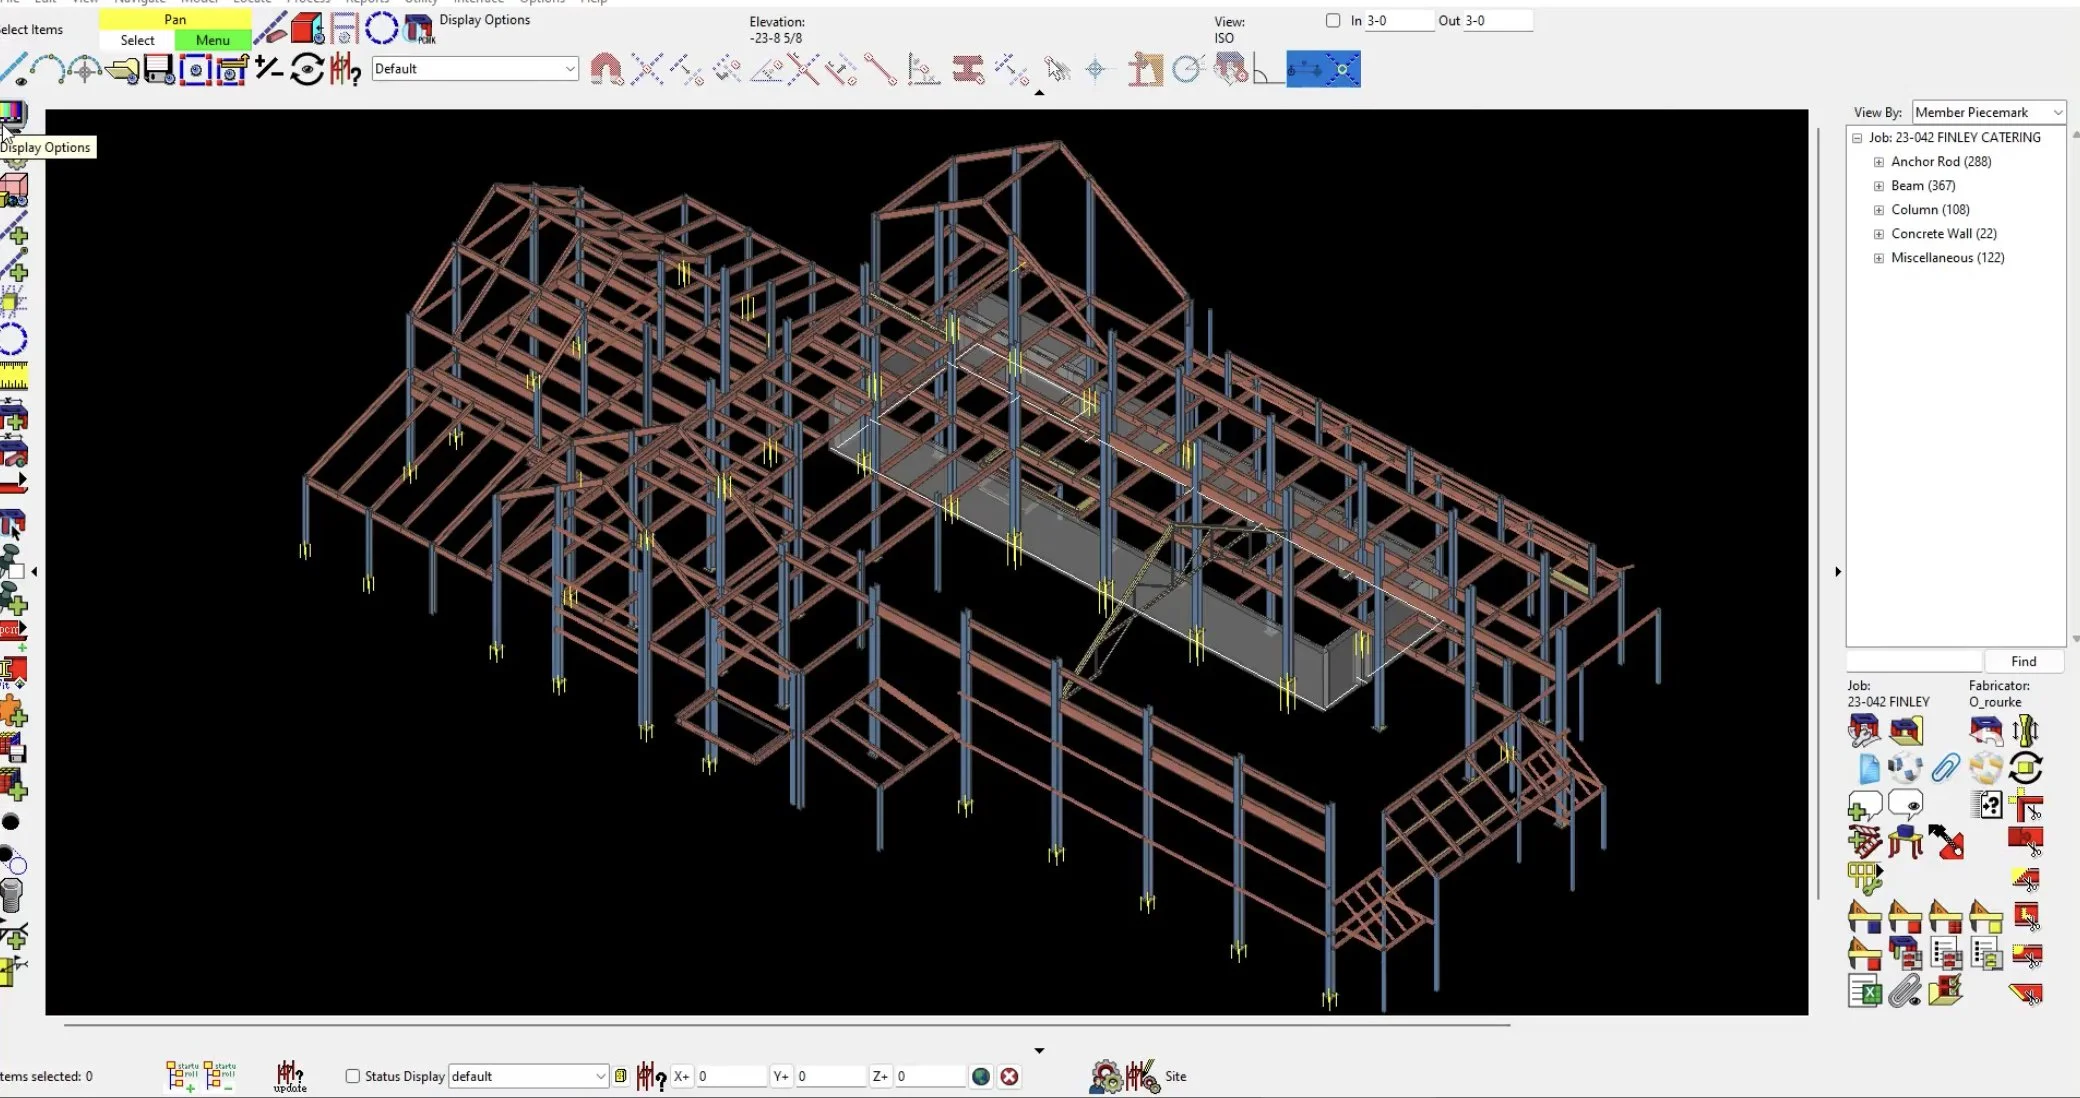Viewport: 2080px width, 1098px height.
Task: Expand the Column (108) tree node
Action: (1878, 210)
